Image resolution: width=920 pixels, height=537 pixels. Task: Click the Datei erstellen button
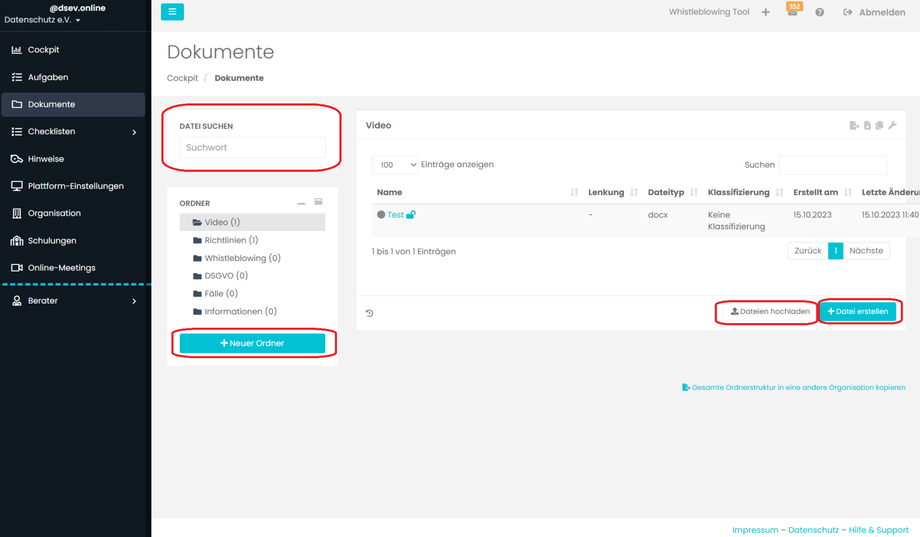point(858,312)
